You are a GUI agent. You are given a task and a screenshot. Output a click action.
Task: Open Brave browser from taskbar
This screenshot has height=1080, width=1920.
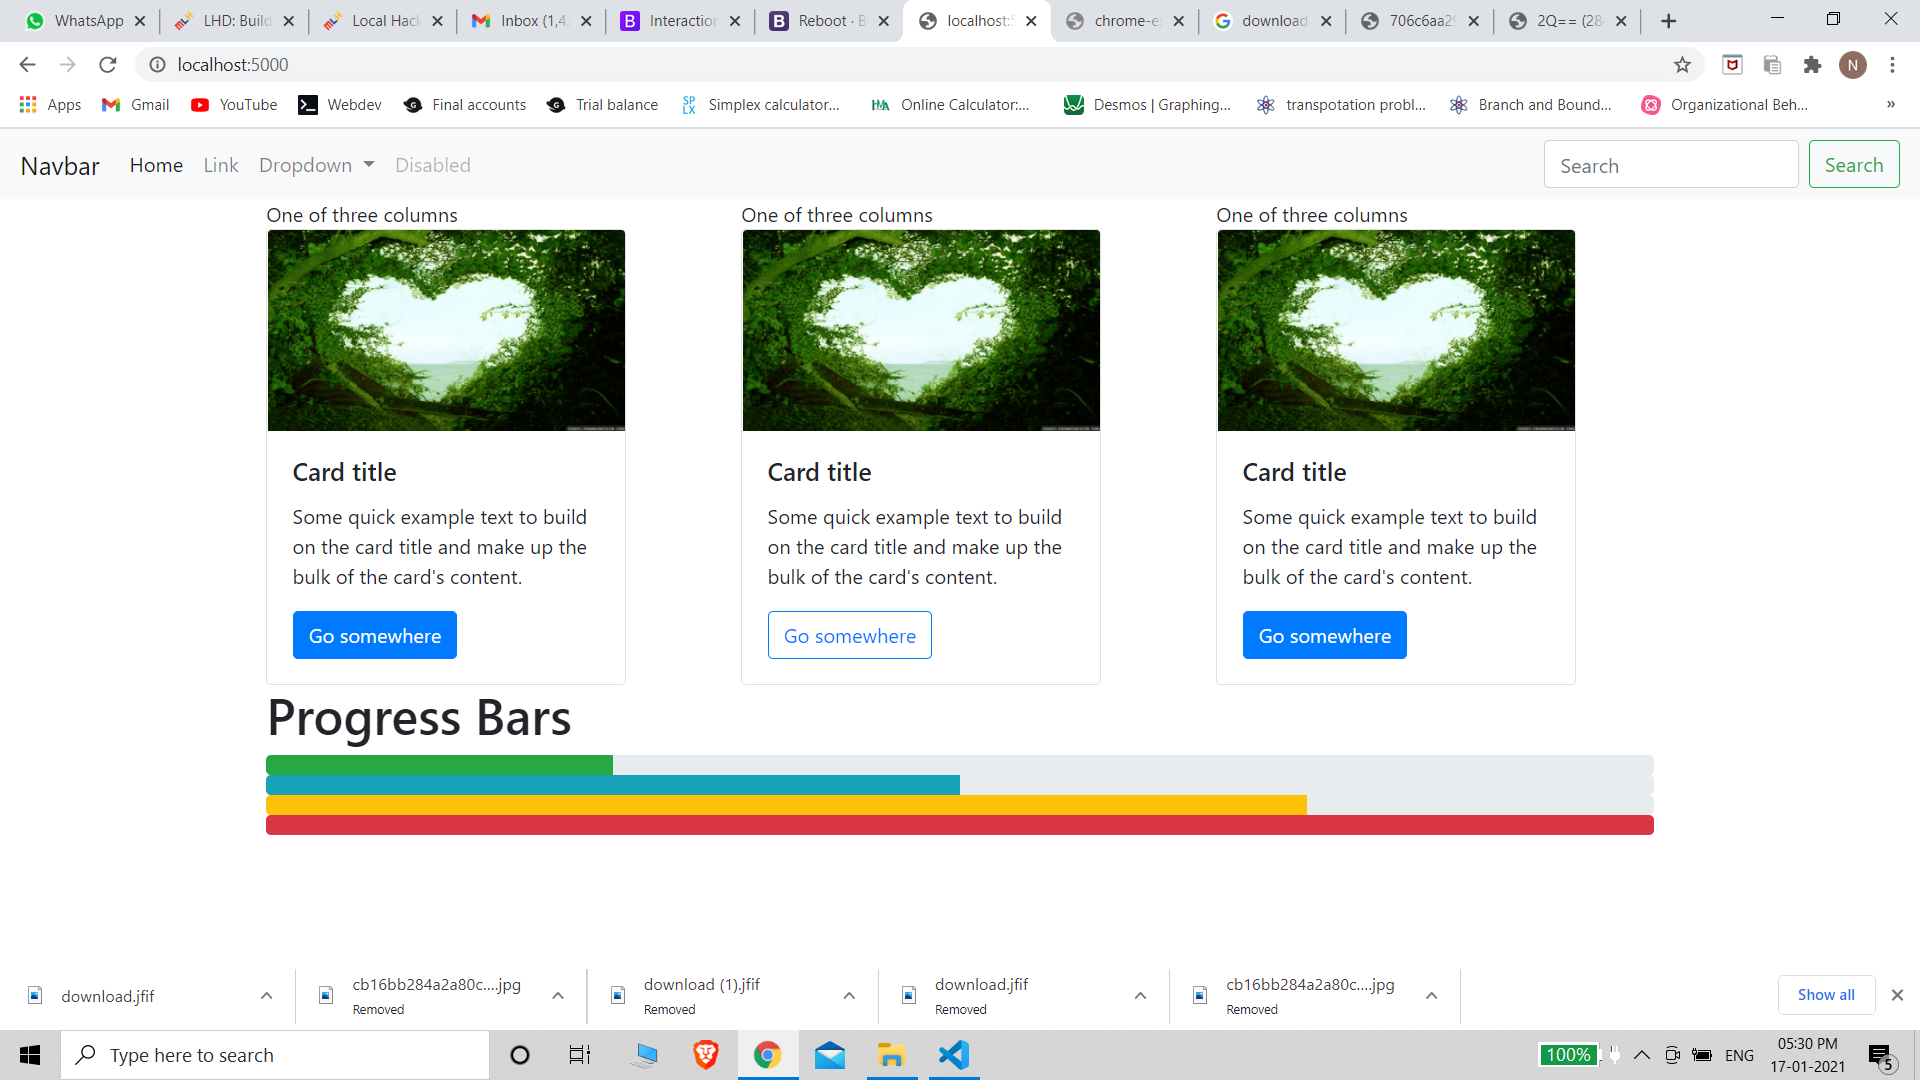point(706,1055)
